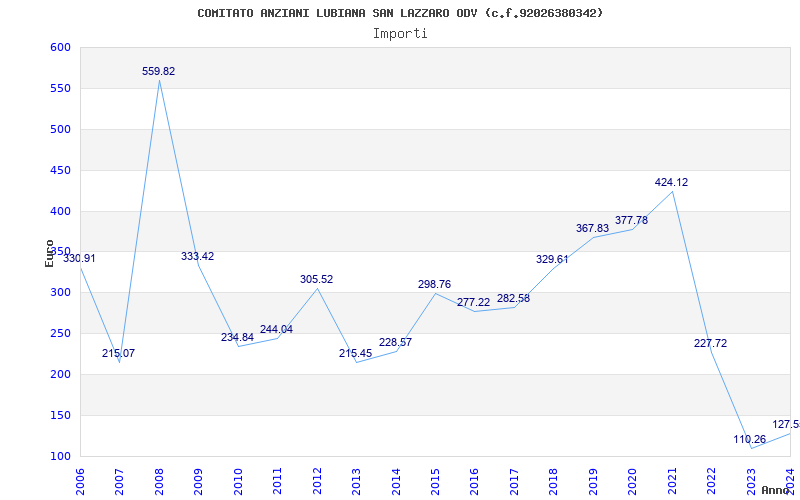Click the 2013 x-axis tick label
Image resolution: width=800 pixels, height=500 pixels.
[x=356, y=482]
